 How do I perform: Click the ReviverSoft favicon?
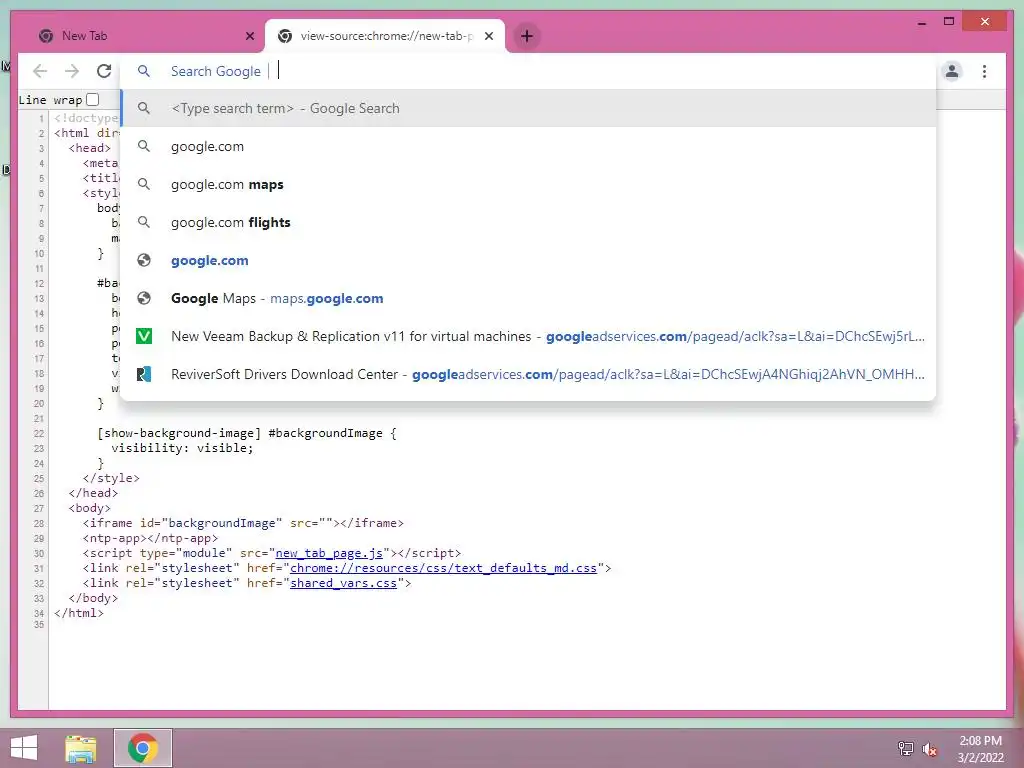(144, 374)
